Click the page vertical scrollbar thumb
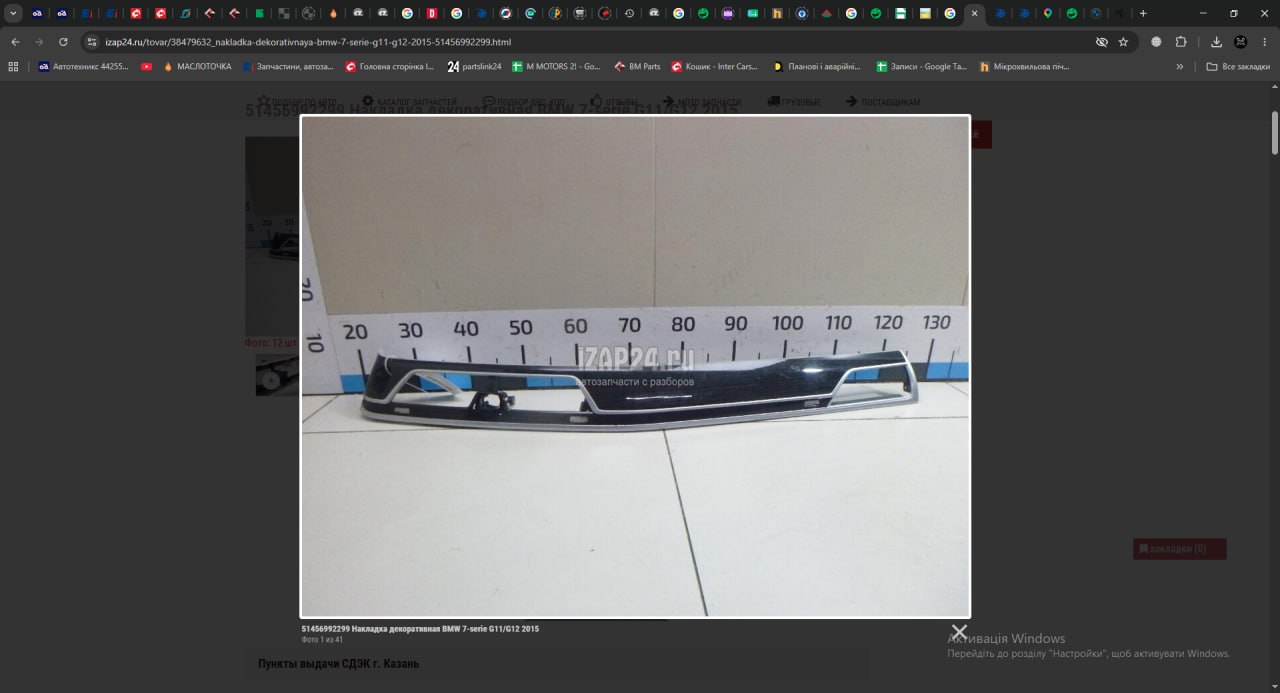 [x=1274, y=132]
